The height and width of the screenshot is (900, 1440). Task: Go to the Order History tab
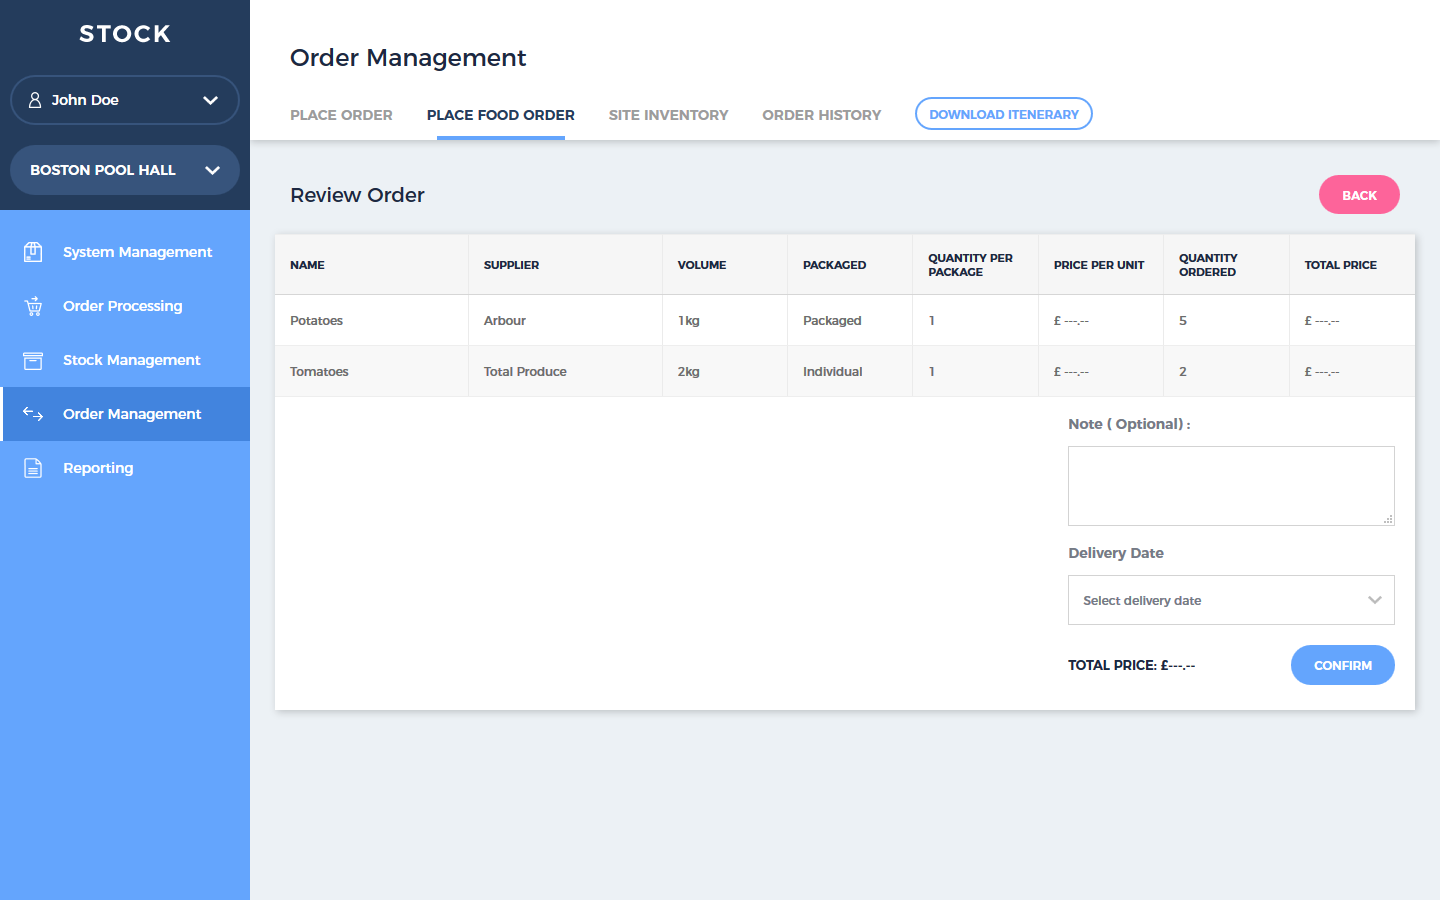(821, 115)
